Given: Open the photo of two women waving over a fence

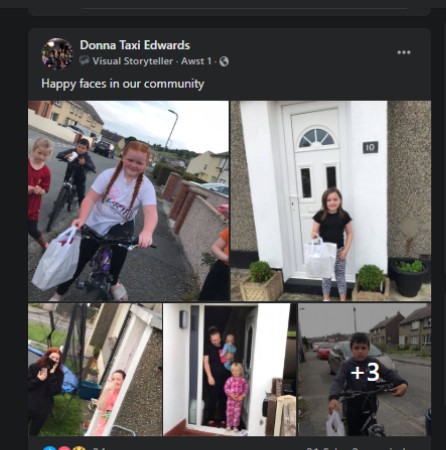Looking at the screenshot, I should point(95,369).
